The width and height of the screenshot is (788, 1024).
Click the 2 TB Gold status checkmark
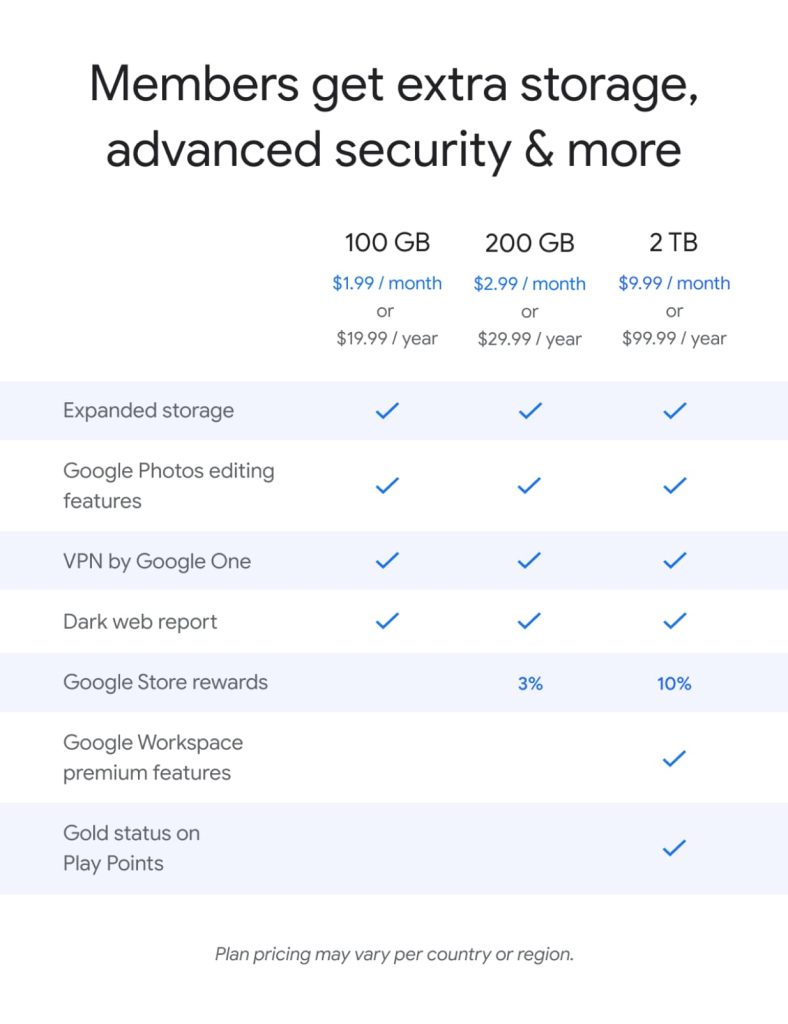(675, 848)
